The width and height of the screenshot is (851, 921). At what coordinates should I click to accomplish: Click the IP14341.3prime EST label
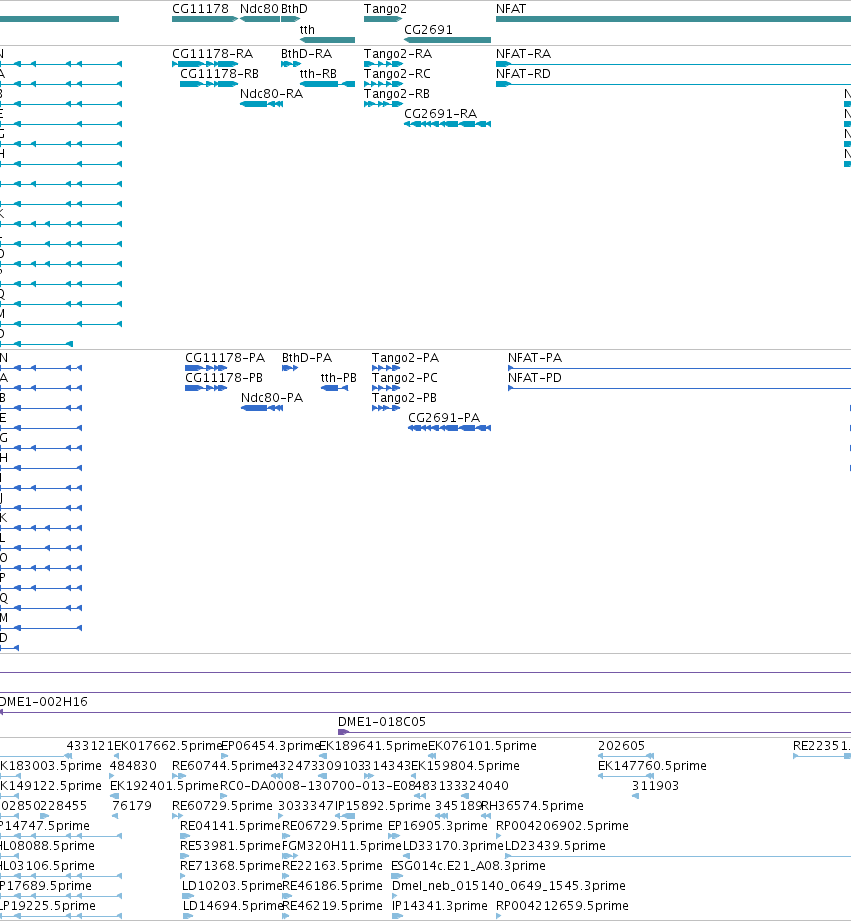(439, 906)
